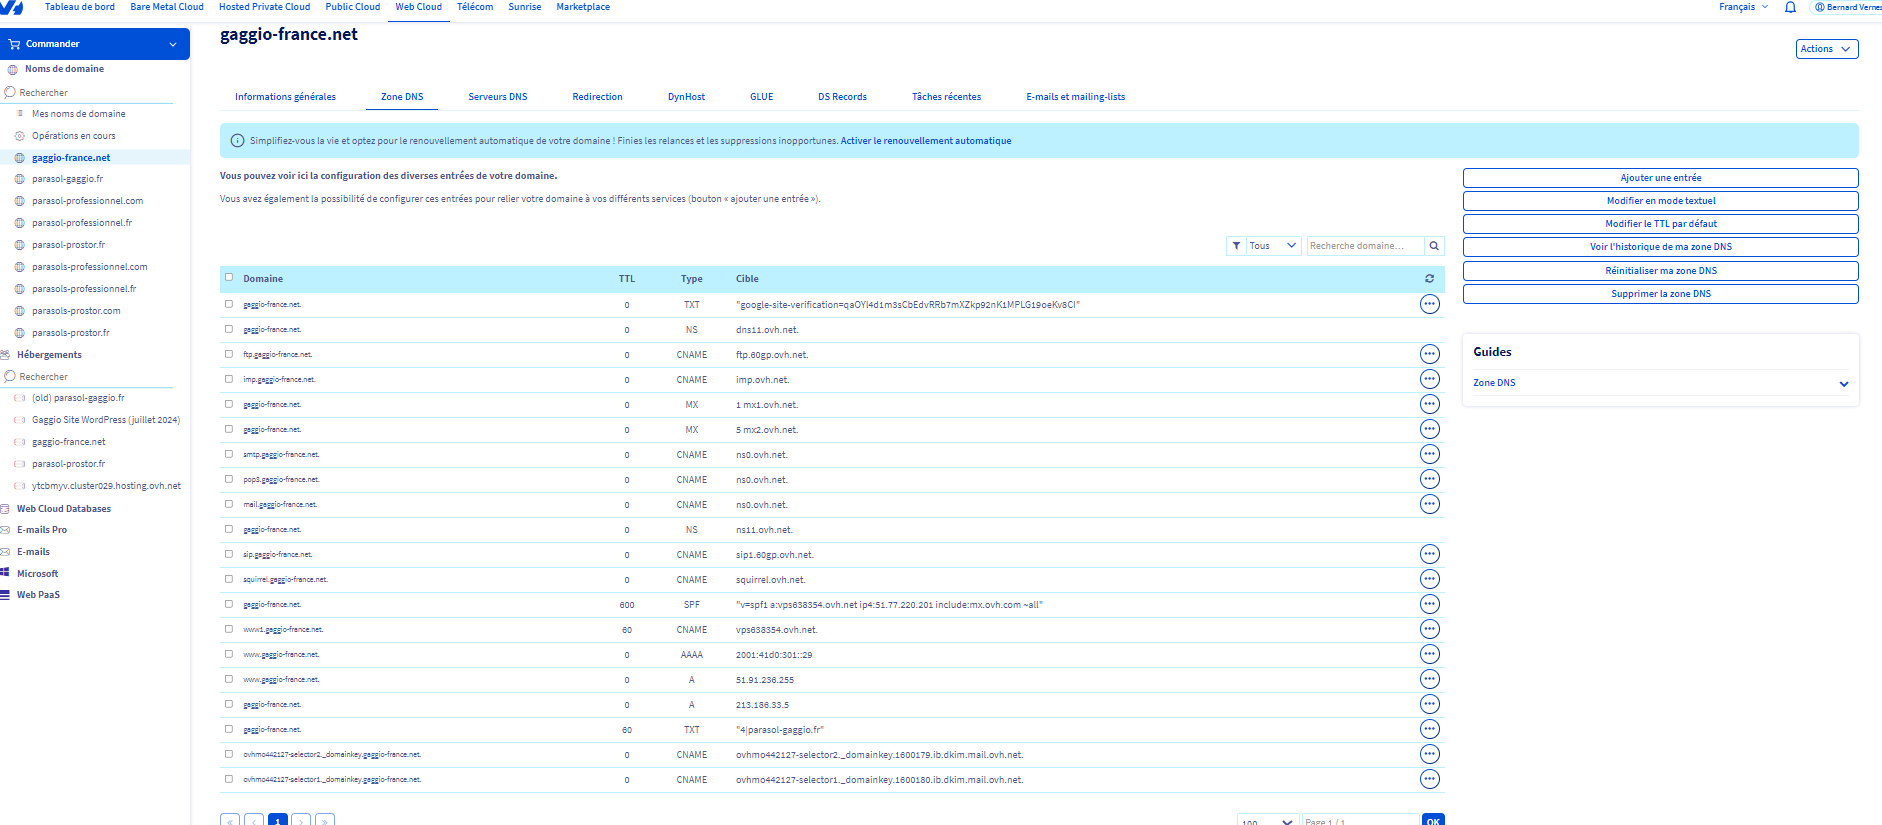Open the options menu for ftp.gaggio-france.net row
The image size is (1882, 825).
(1429, 354)
